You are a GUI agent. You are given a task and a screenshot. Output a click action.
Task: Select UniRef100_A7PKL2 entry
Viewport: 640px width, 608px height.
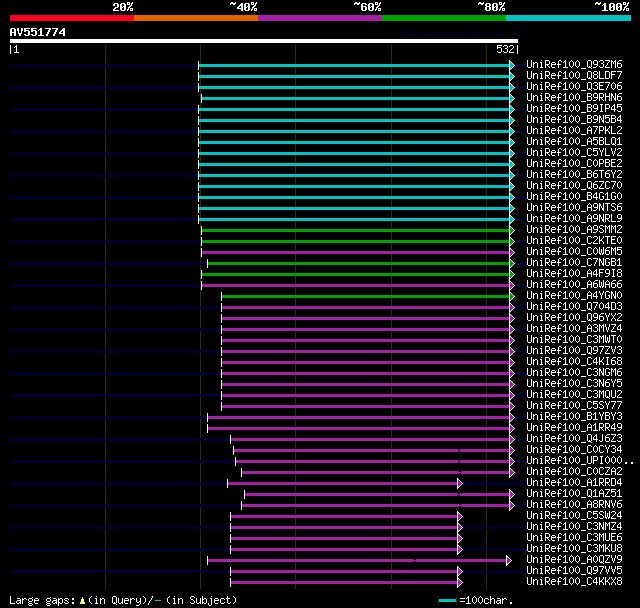coord(574,131)
